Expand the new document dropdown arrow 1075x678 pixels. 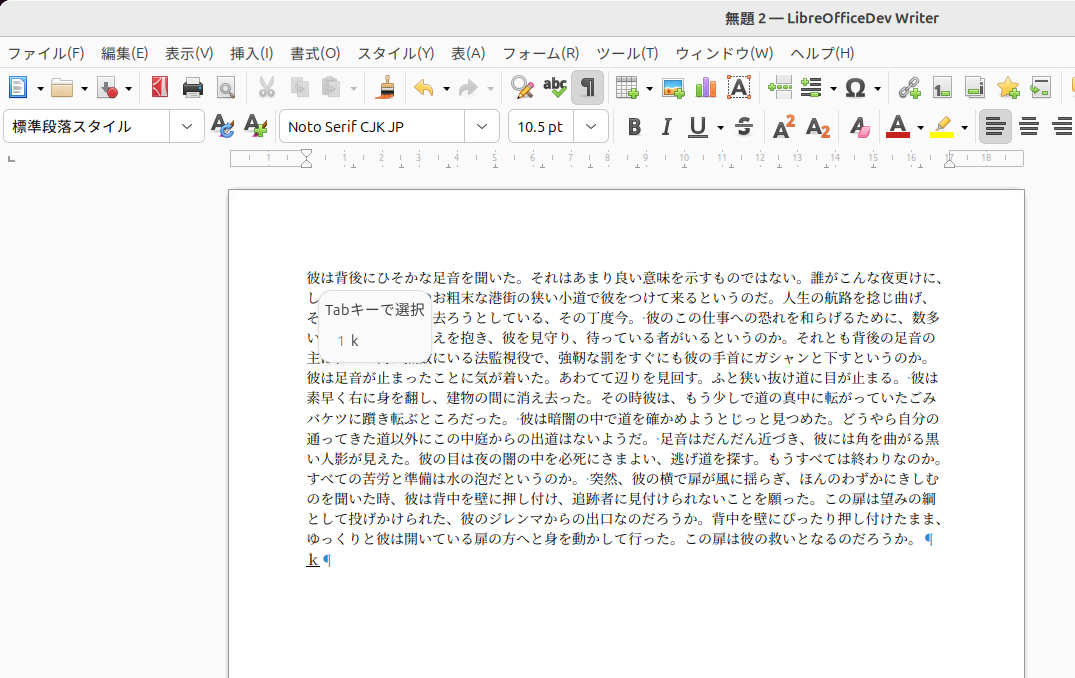[40, 88]
